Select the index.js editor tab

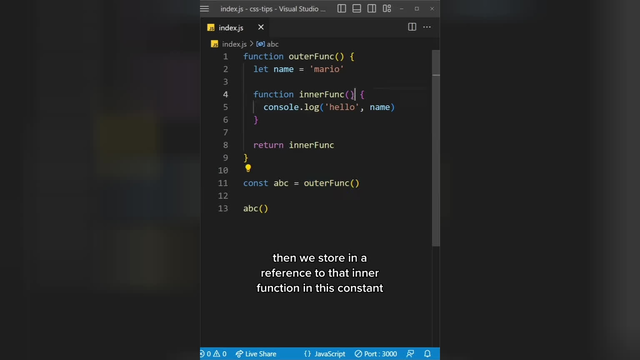pyautogui.click(x=231, y=27)
